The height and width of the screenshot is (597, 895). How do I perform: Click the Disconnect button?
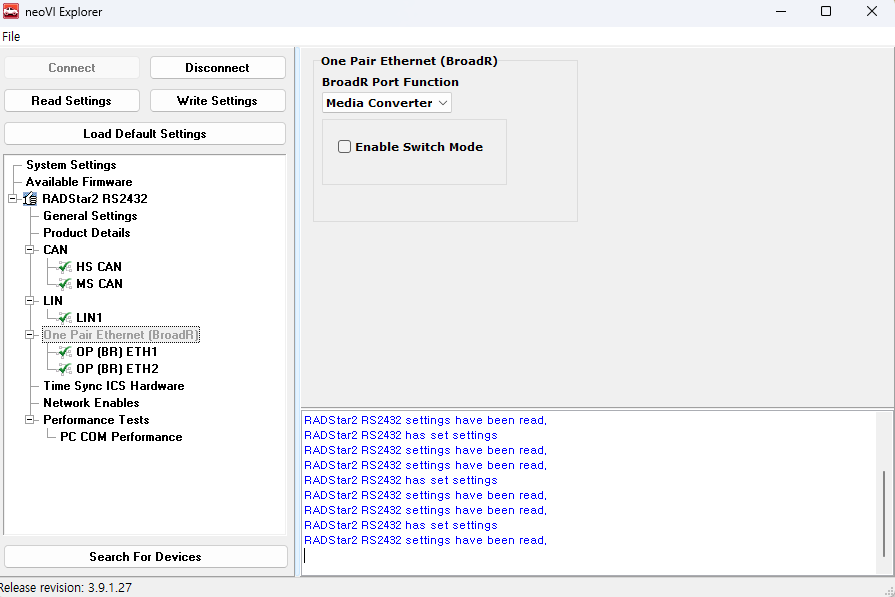point(217,68)
